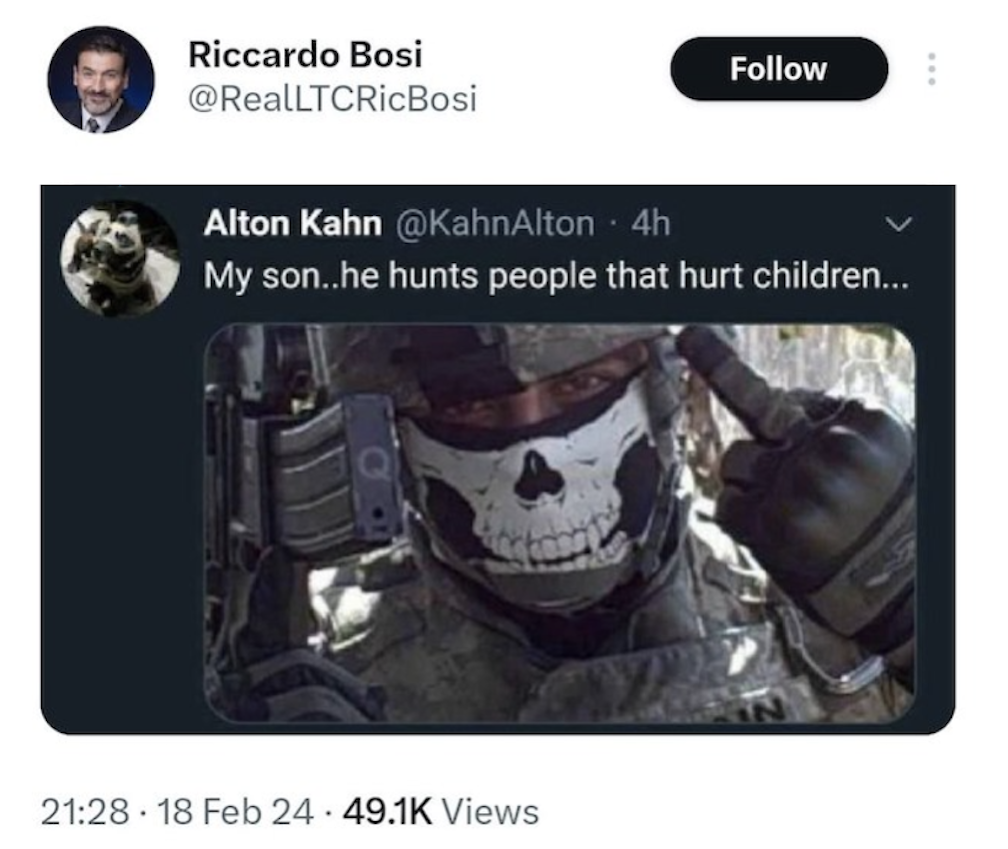Open the @RealLTCRicBosi handle

click(x=332, y=100)
